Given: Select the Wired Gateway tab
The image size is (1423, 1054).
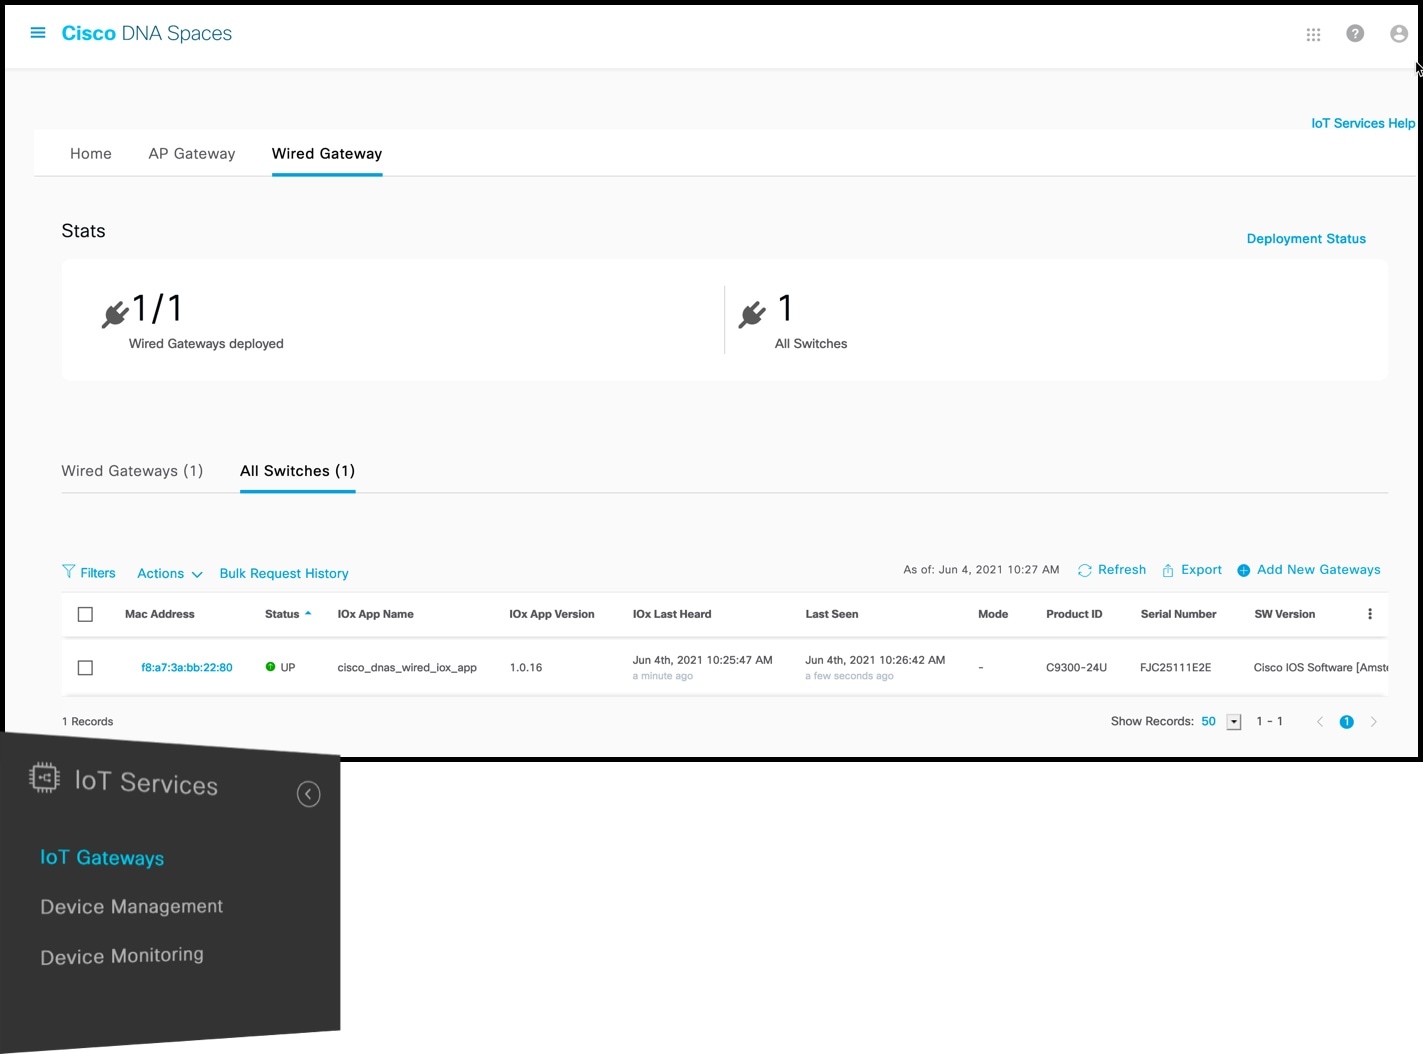Looking at the screenshot, I should click(327, 153).
